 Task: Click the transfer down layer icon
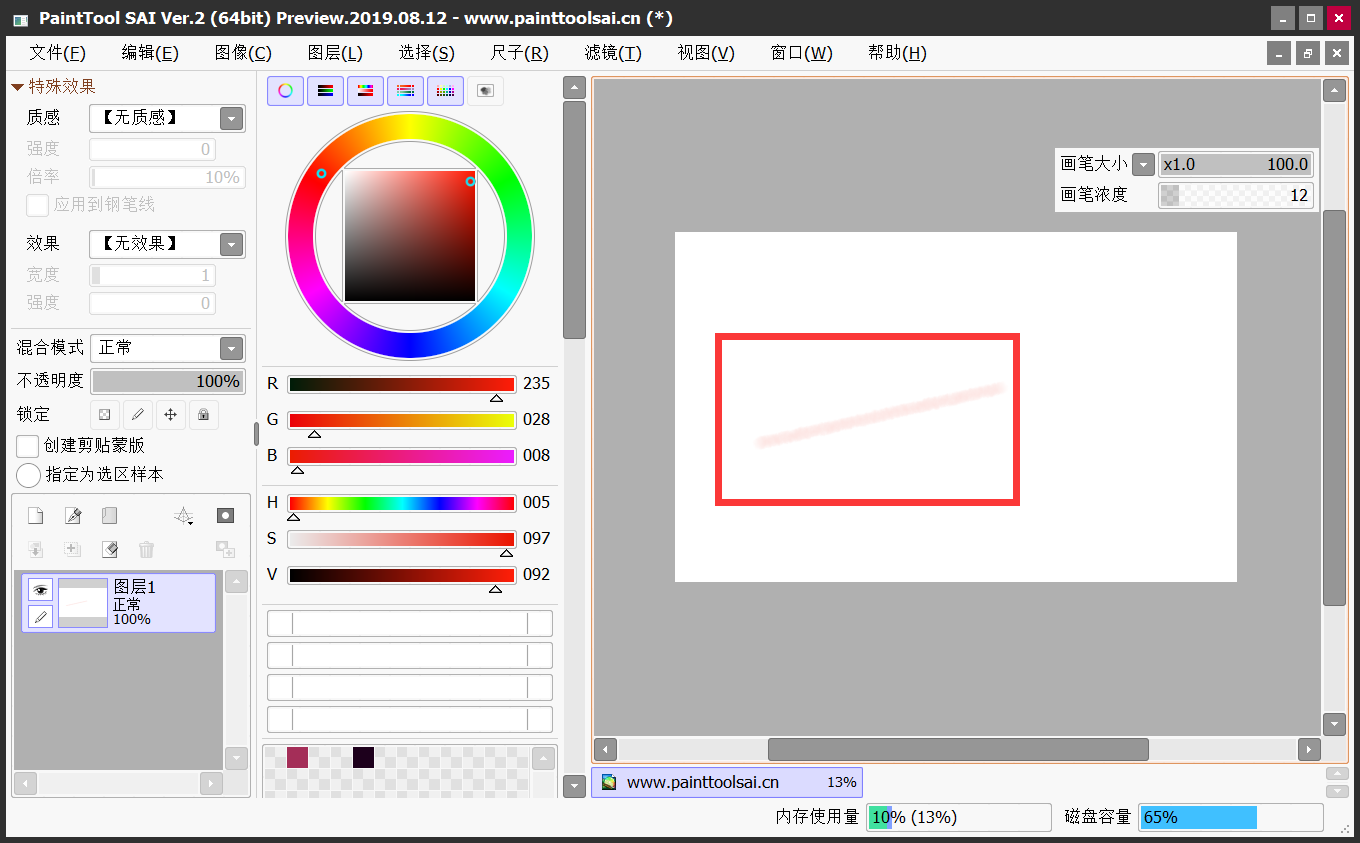(x=35, y=549)
